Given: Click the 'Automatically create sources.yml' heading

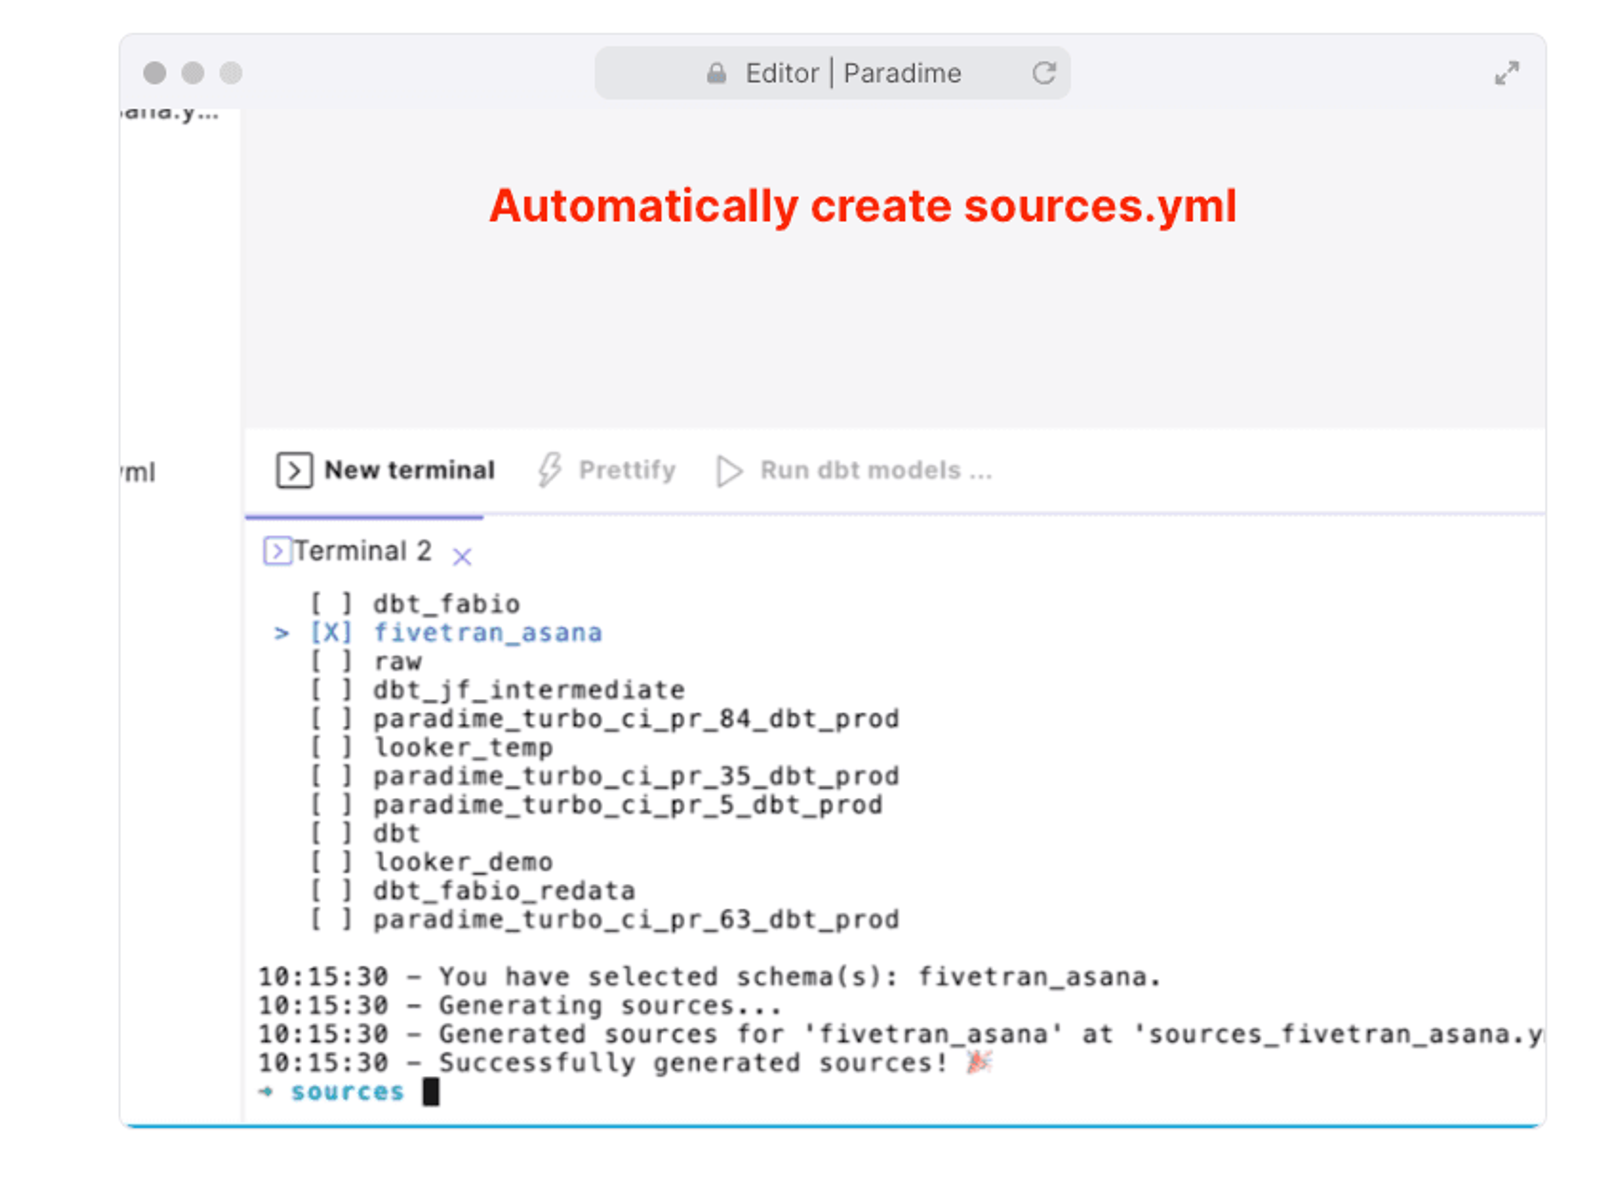Looking at the screenshot, I should click(x=863, y=206).
